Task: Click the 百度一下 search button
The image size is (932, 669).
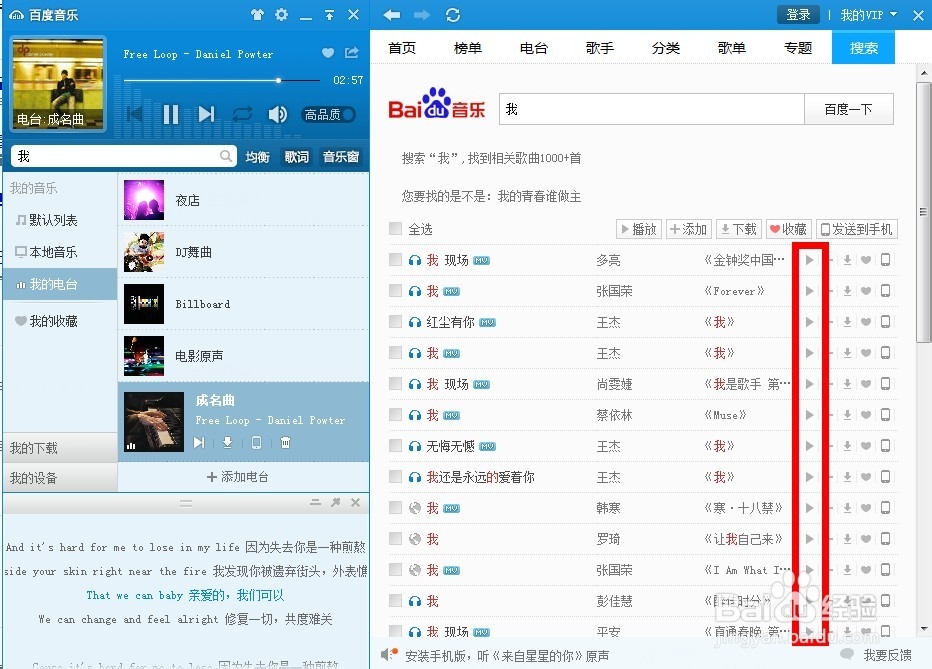Action: [x=849, y=109]
